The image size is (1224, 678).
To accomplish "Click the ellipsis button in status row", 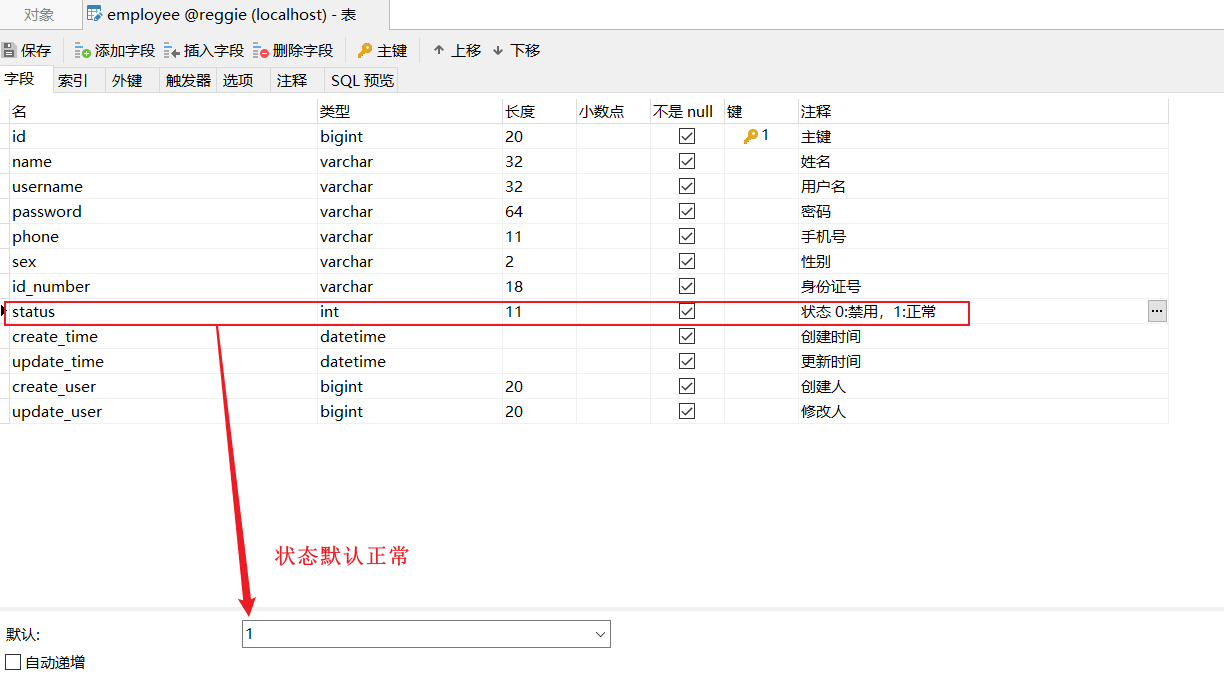I will tap(1157, 311).
